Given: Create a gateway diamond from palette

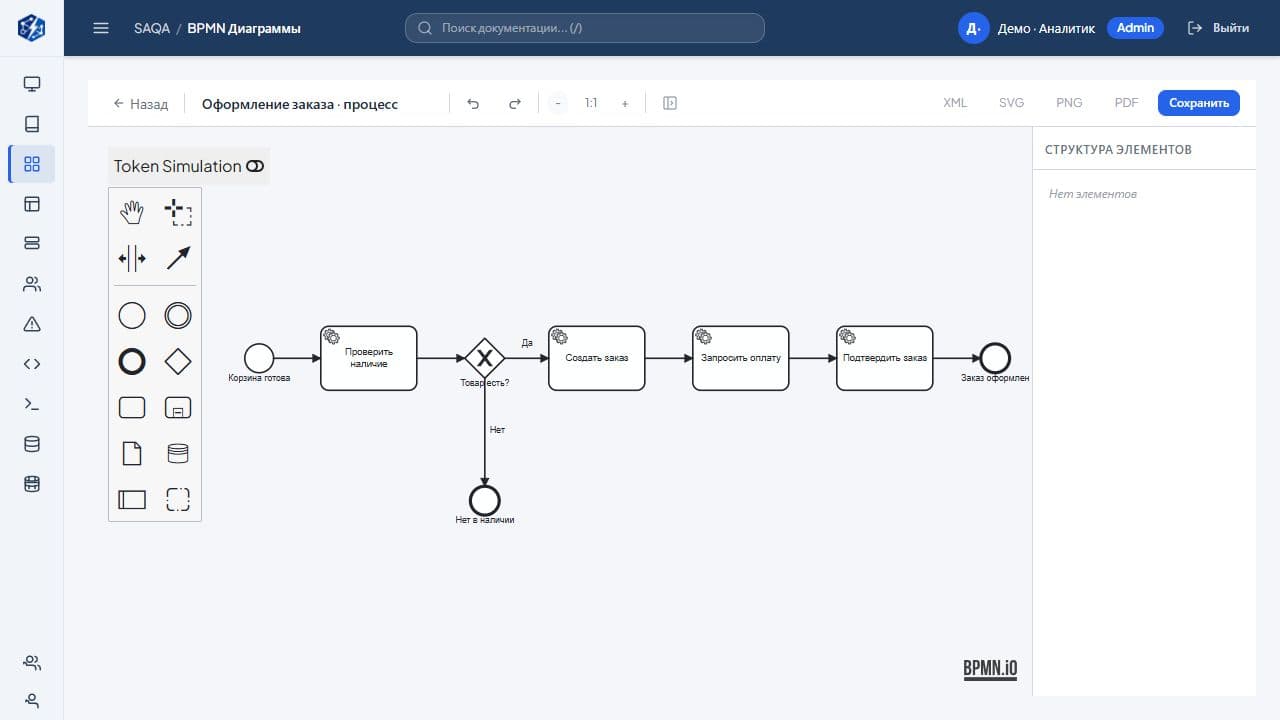Looking at the screenshot, I should tap(178, 362).
